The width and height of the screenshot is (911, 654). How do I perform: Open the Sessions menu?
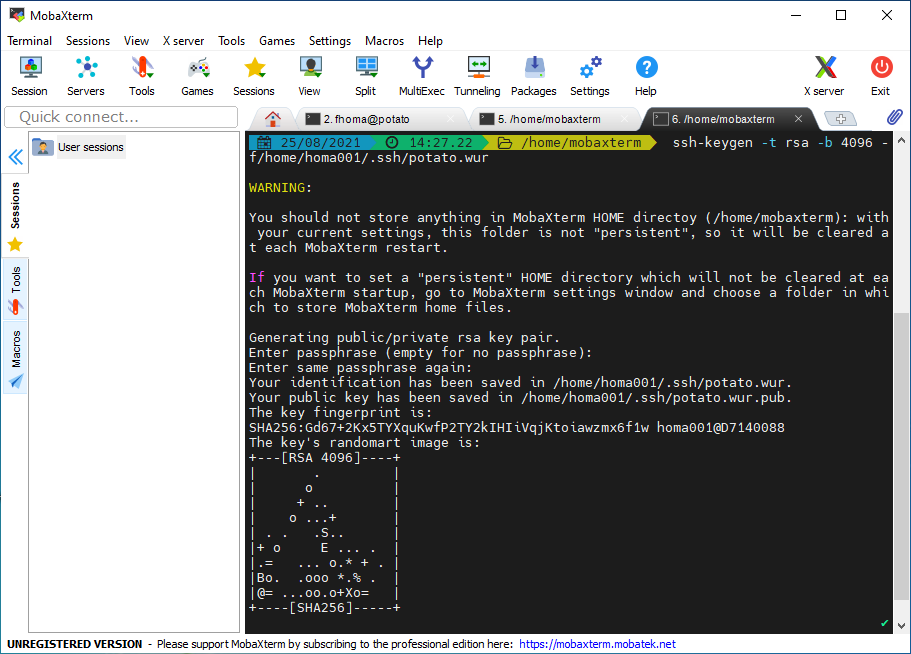tap(88, 41)
